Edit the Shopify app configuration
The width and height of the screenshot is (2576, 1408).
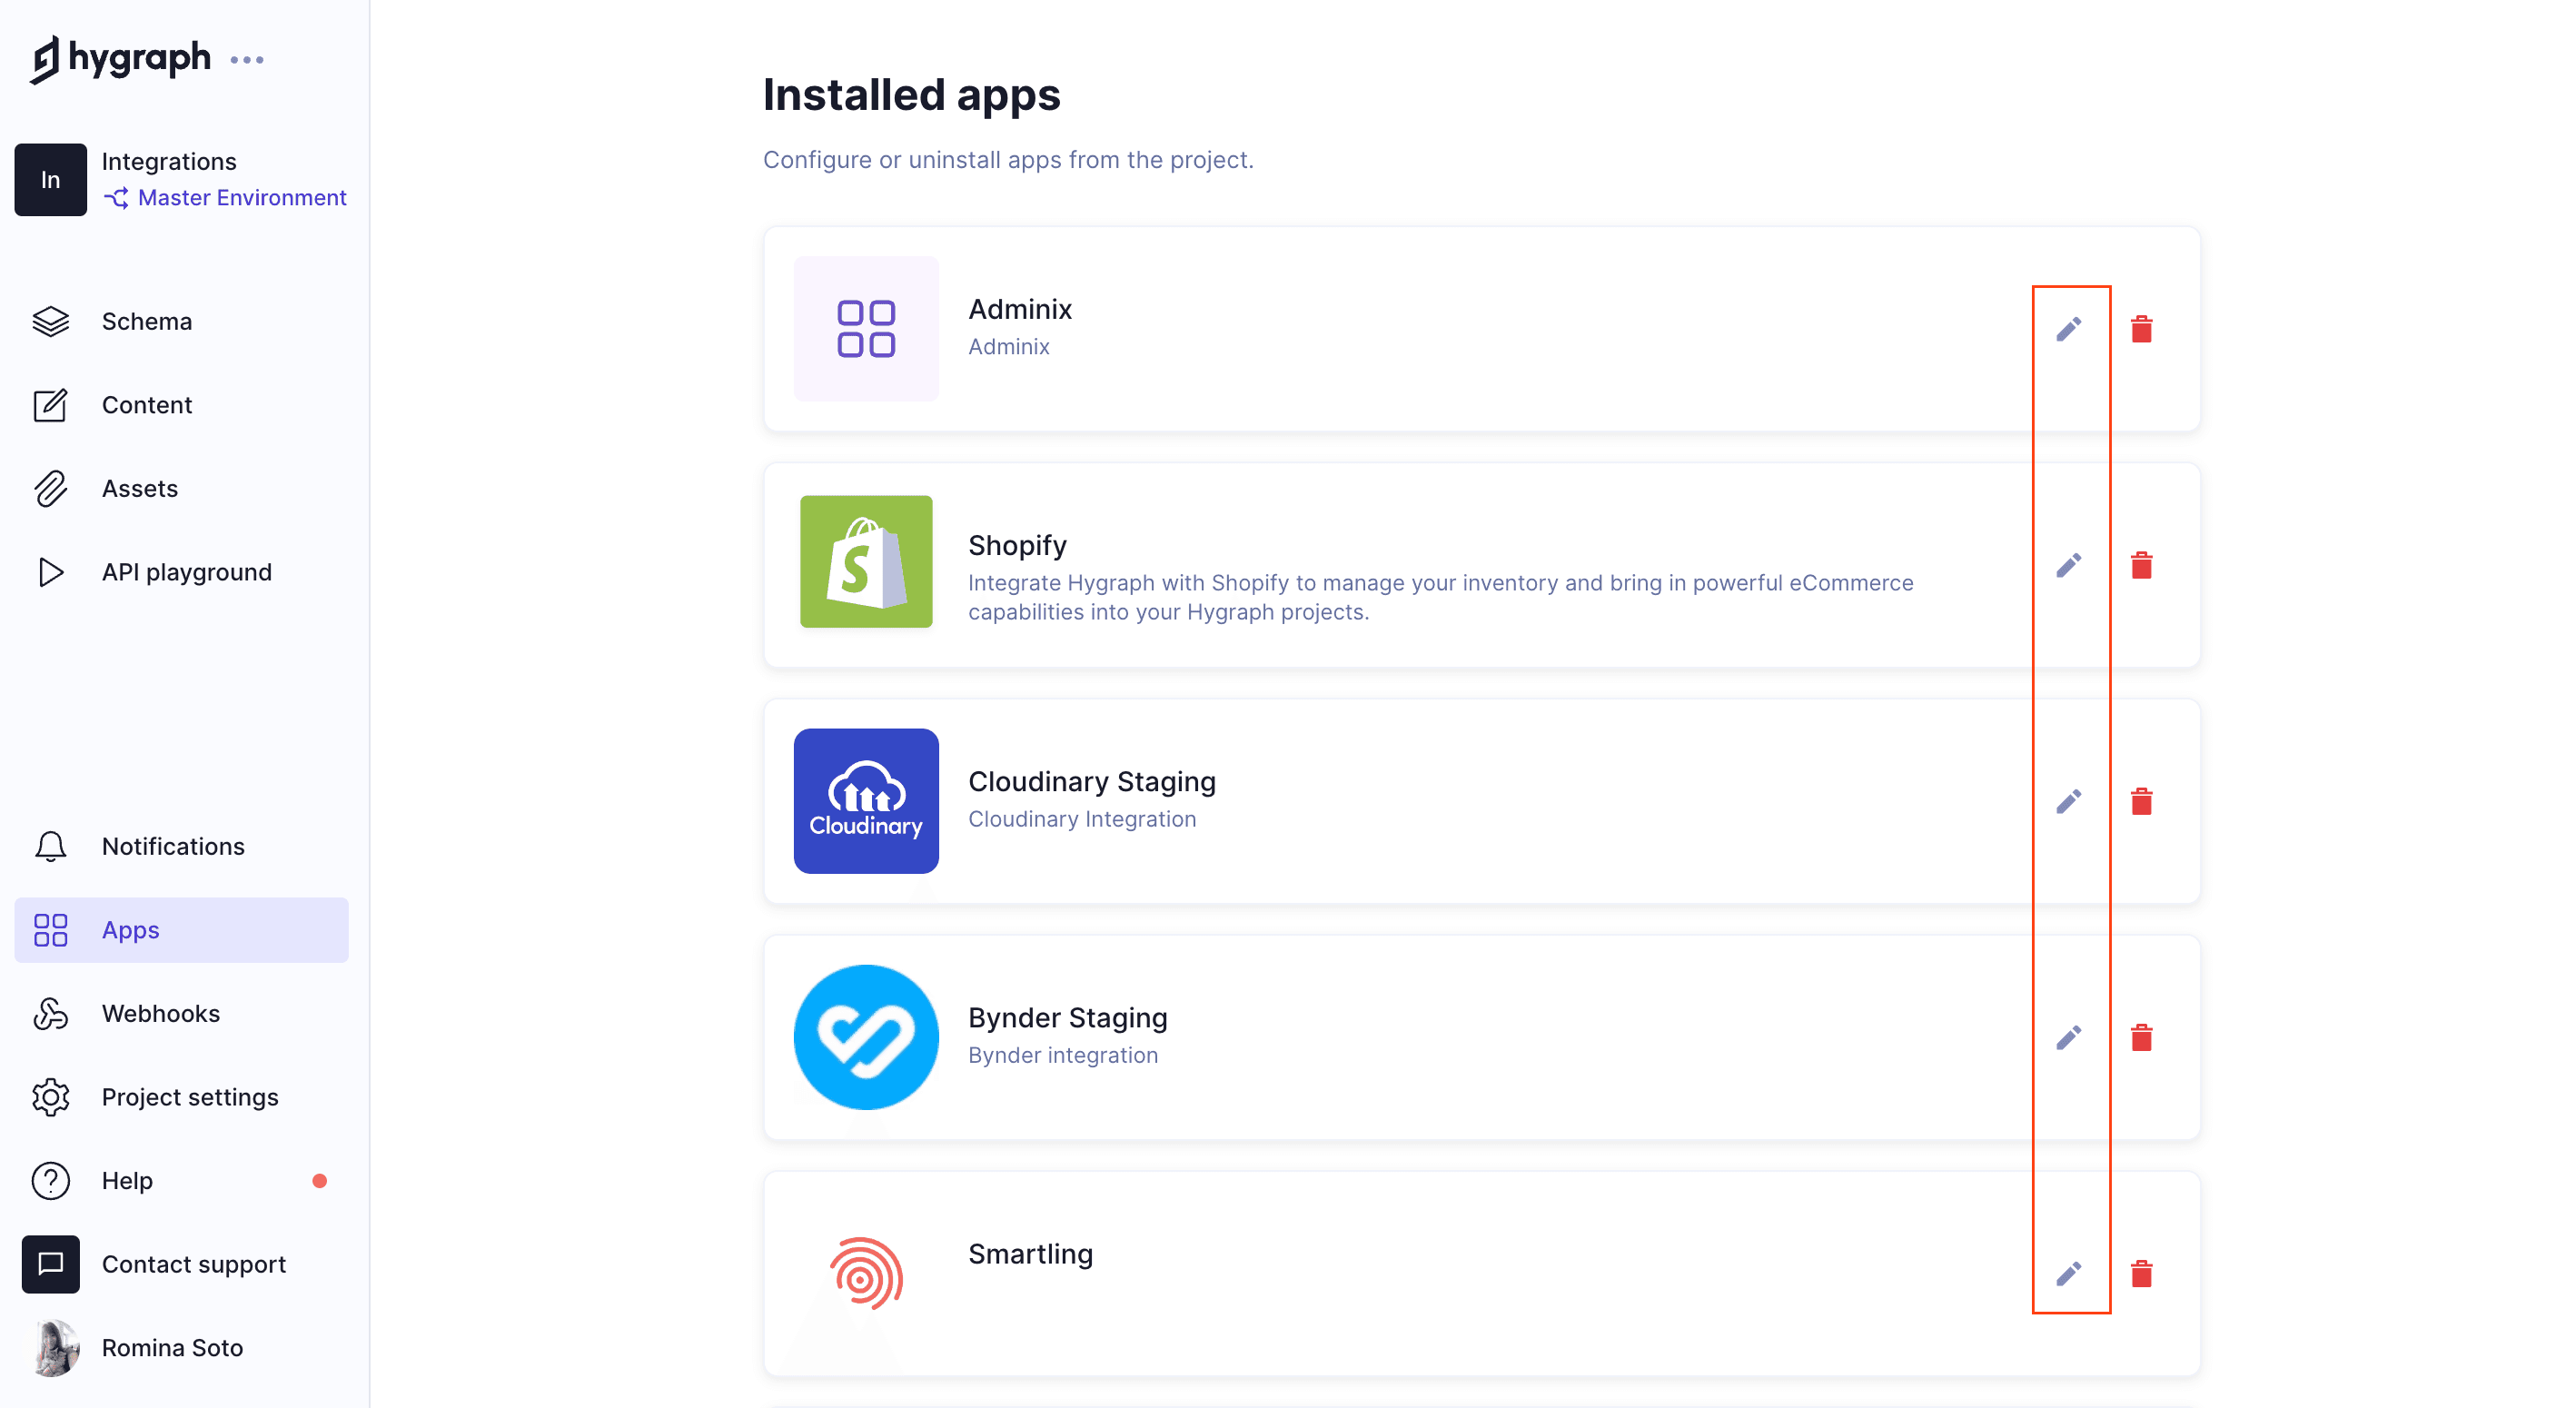pyautogui.click(x=2069, y=565)
